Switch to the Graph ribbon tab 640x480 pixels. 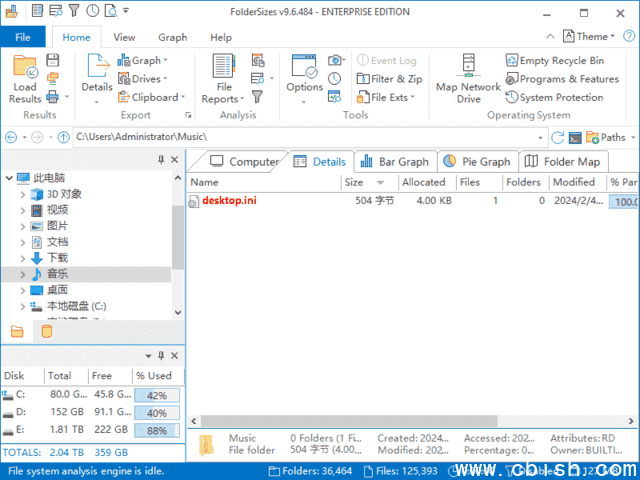[173, 38]
